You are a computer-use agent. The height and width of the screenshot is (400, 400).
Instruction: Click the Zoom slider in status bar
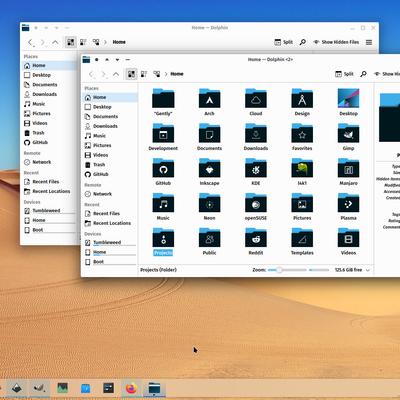tap(287, 270)
